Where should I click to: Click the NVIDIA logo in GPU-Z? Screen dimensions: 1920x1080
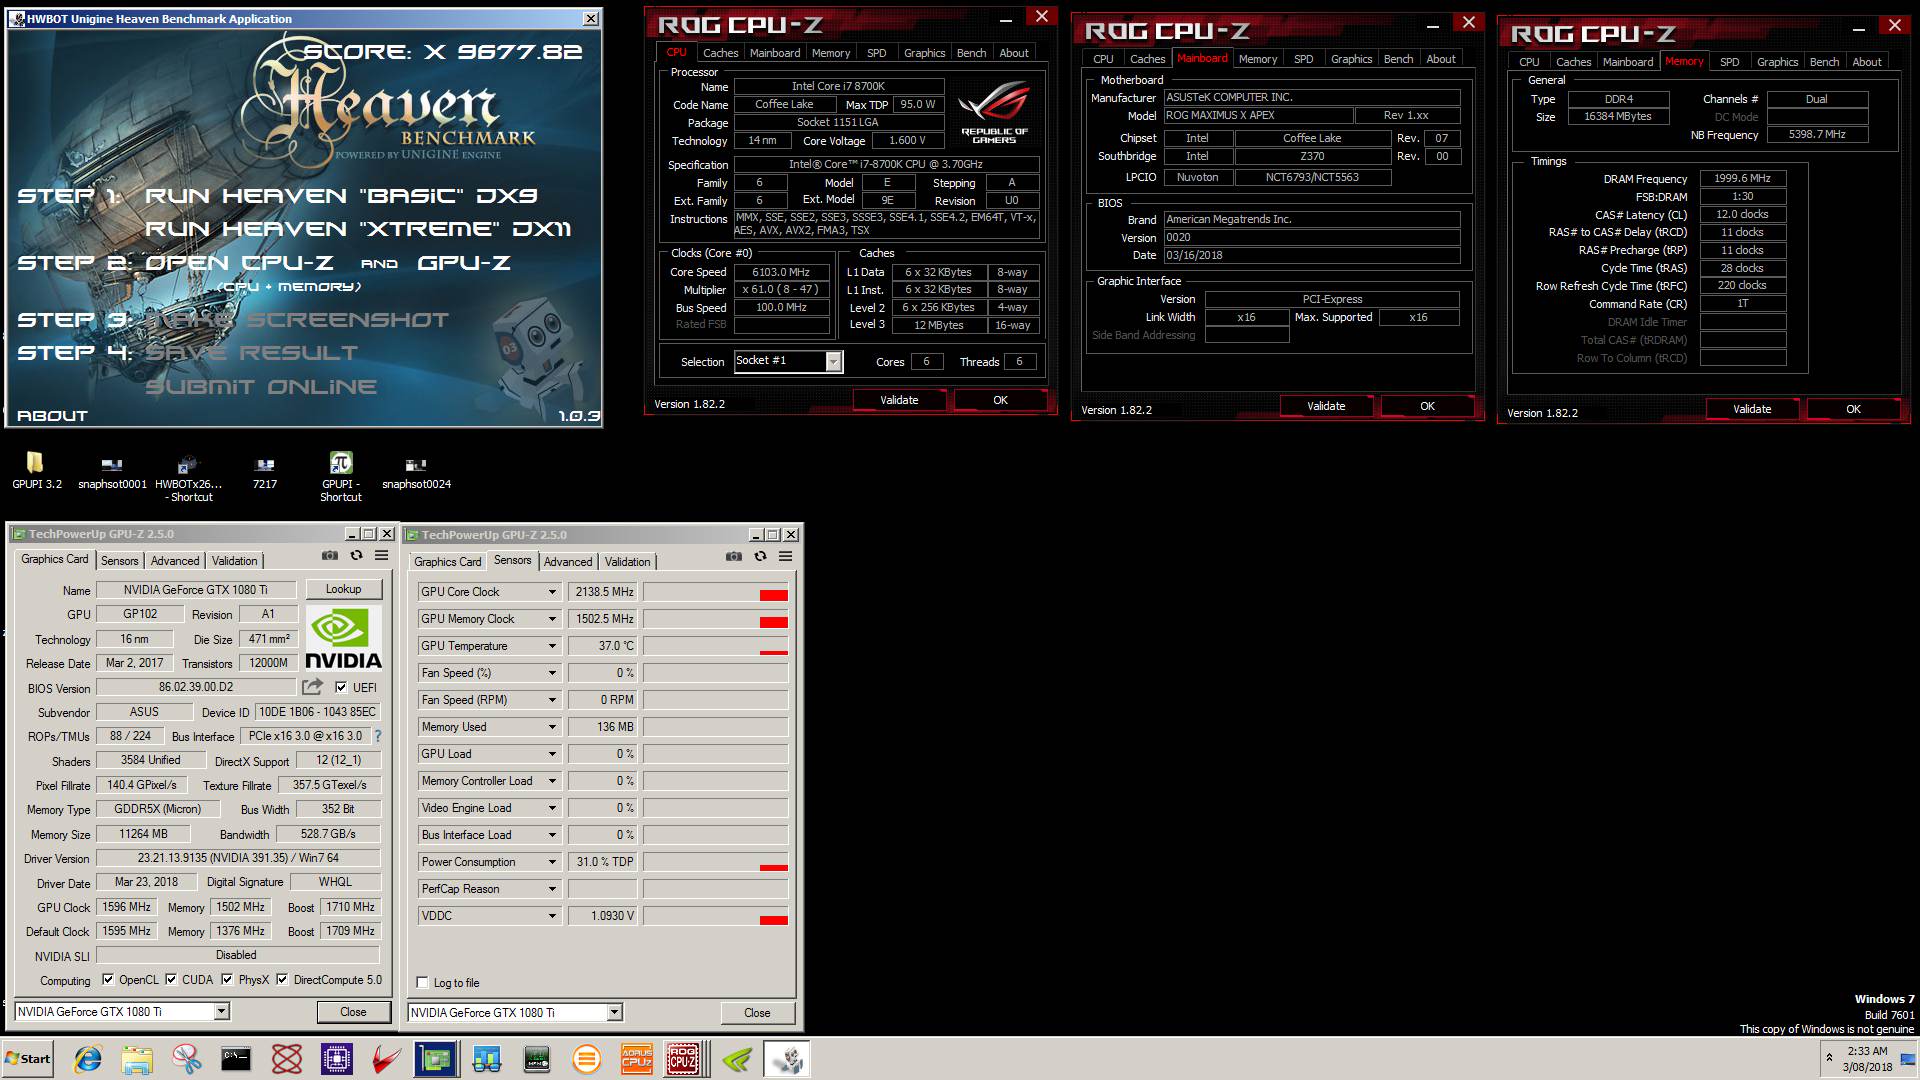(343, 638)
